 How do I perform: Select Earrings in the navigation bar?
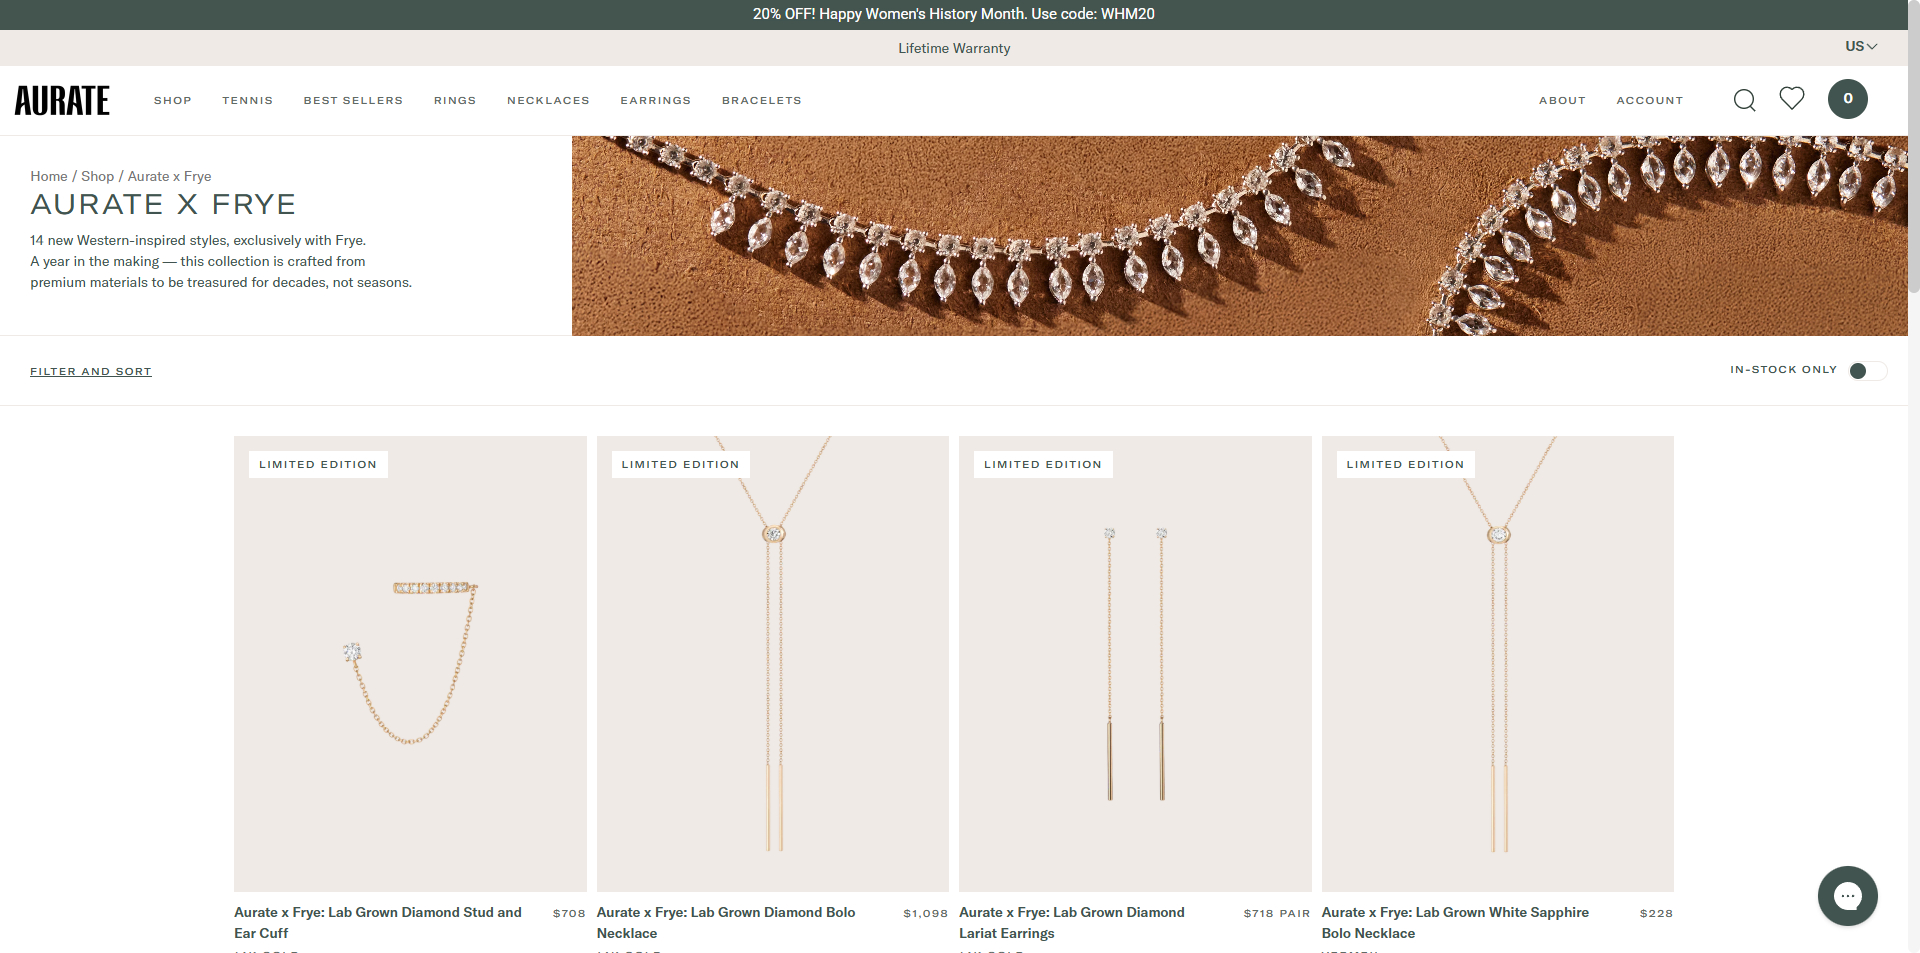655,101
